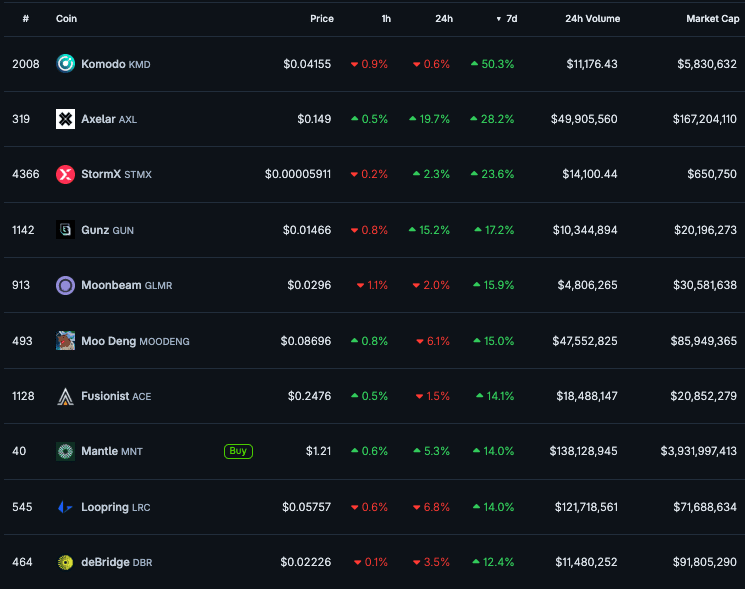Sort table by 7d column
This screenshot has height=589, width=745.
click(x=507, y=19)
